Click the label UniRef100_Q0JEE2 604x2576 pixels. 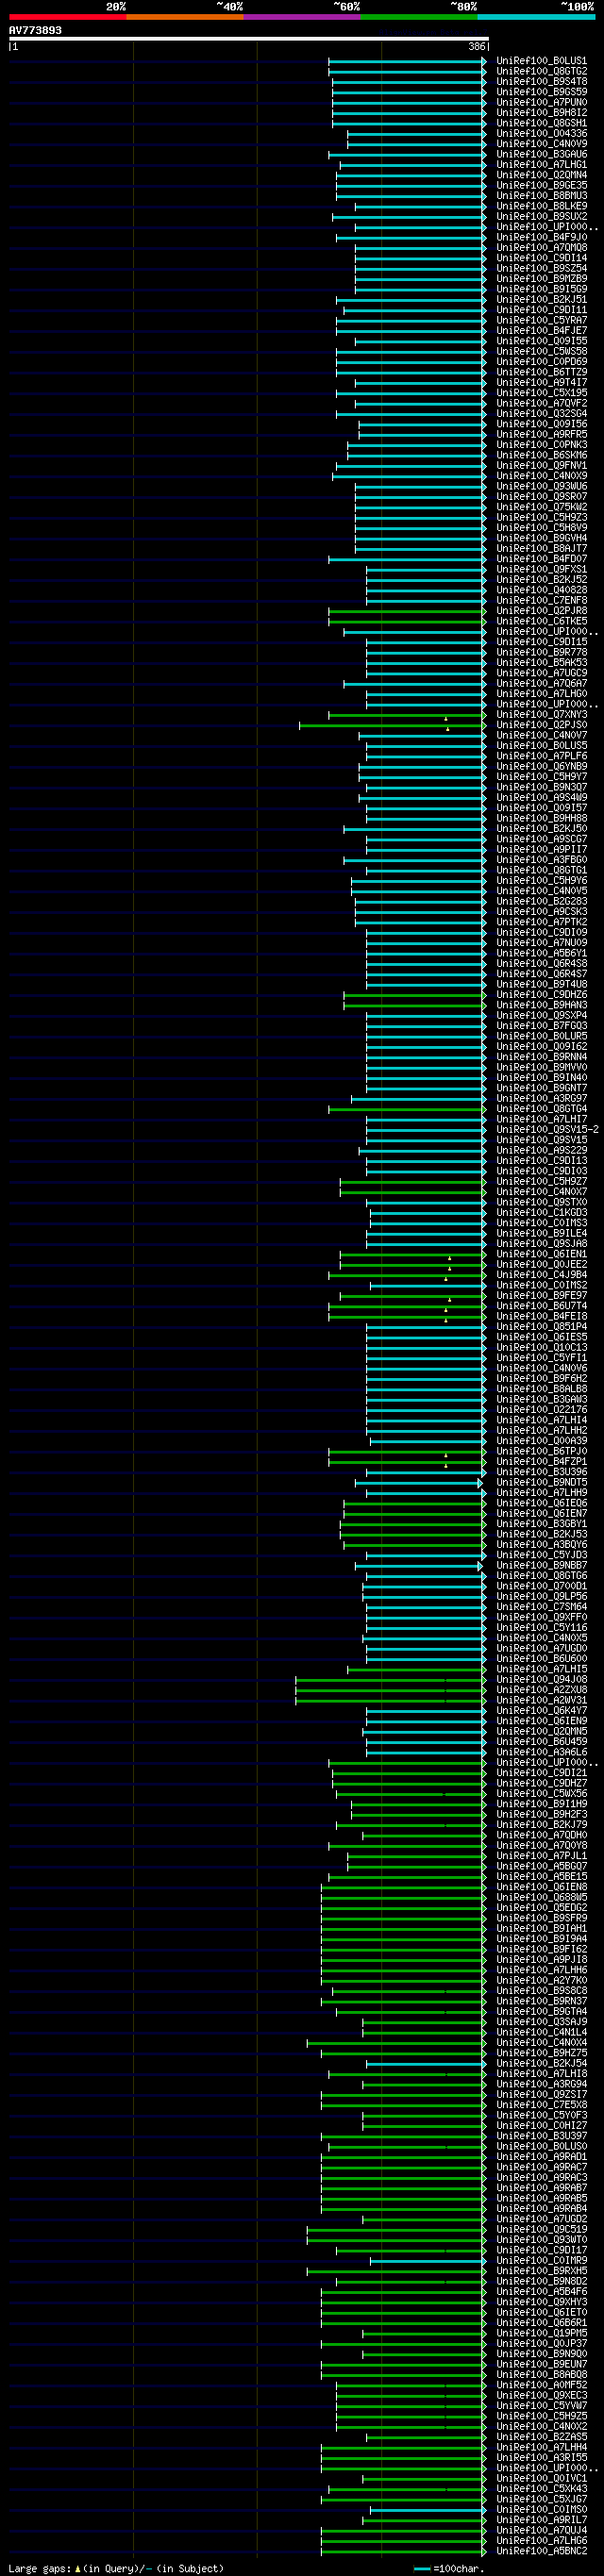pos(542,1265)
